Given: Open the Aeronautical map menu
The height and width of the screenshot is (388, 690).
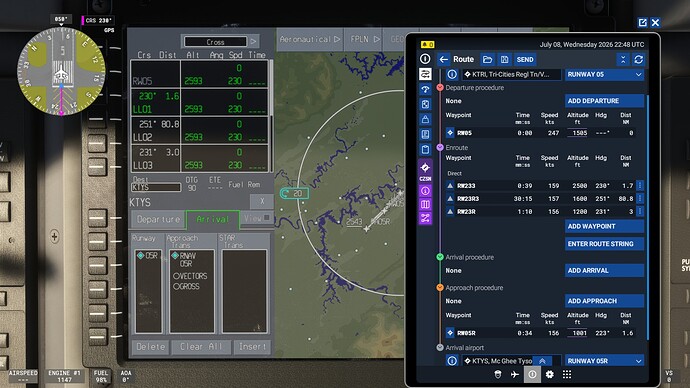Looking at the screenshot, I should (310, 39).
